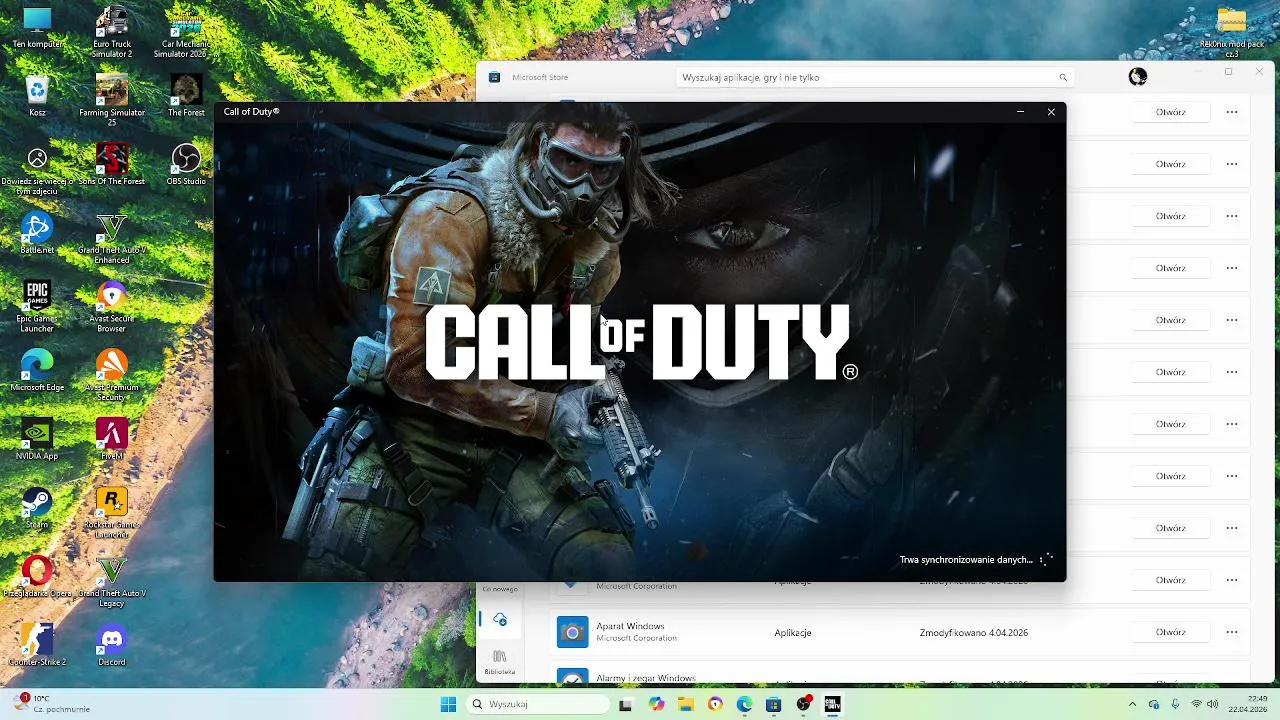Open the weather widget on the taskbar
The image size is (1280, 720).
tap(52, 704)
